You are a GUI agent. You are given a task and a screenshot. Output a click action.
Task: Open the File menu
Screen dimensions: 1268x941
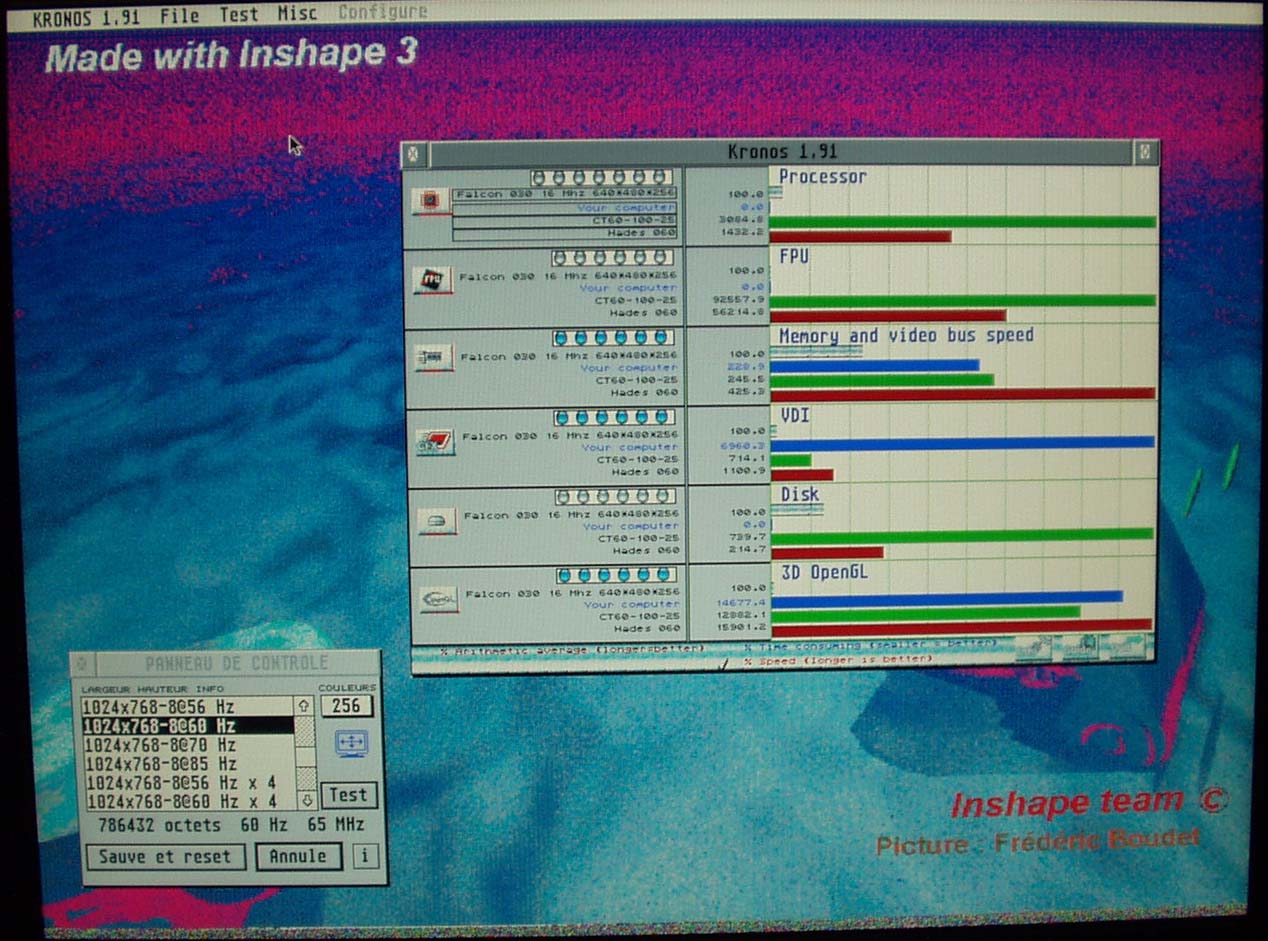(x=179, y=14)
